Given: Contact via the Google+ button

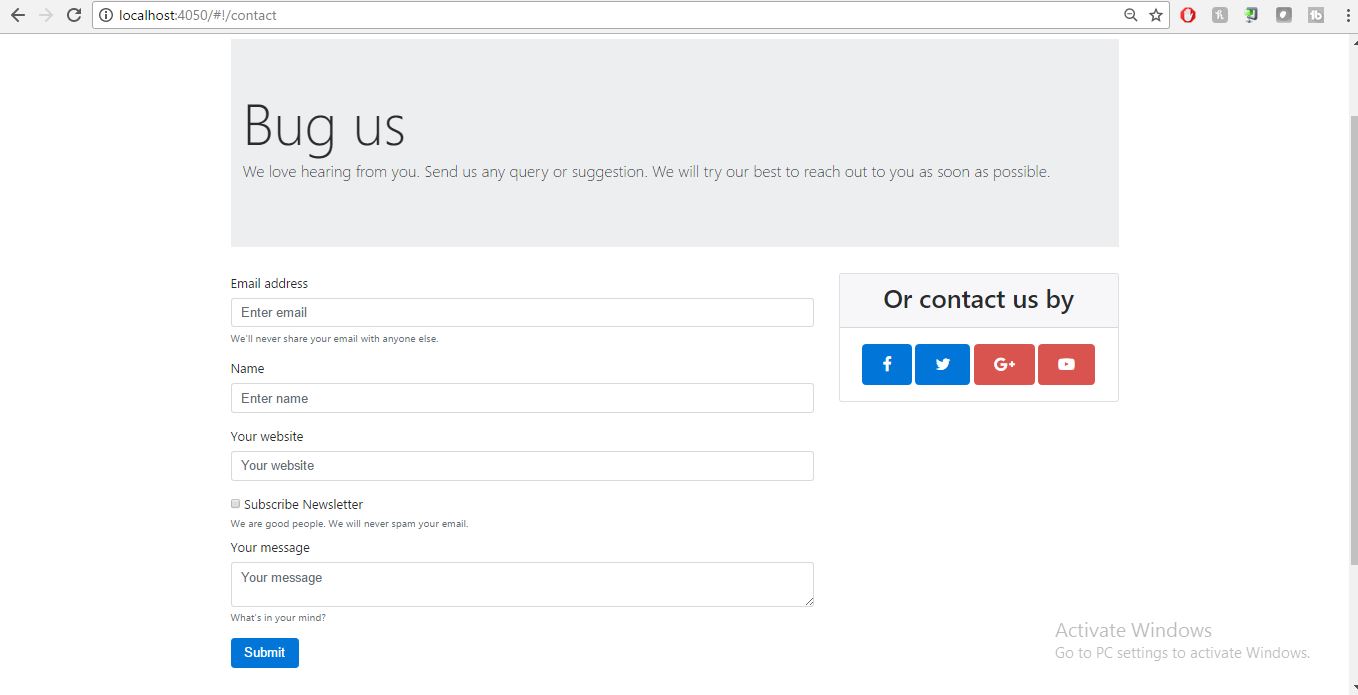Looking at the screenshot, I should click(1004, 365).
